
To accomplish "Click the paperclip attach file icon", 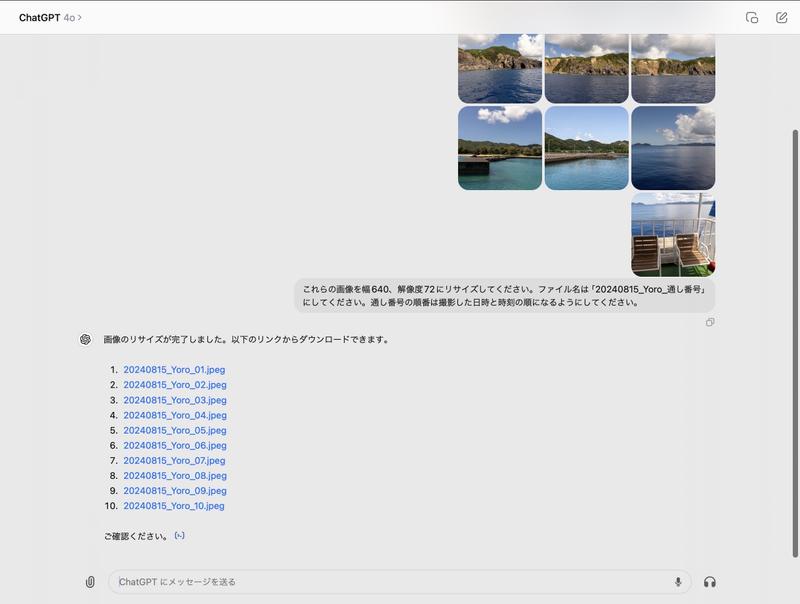I will [x=90, y=582].
